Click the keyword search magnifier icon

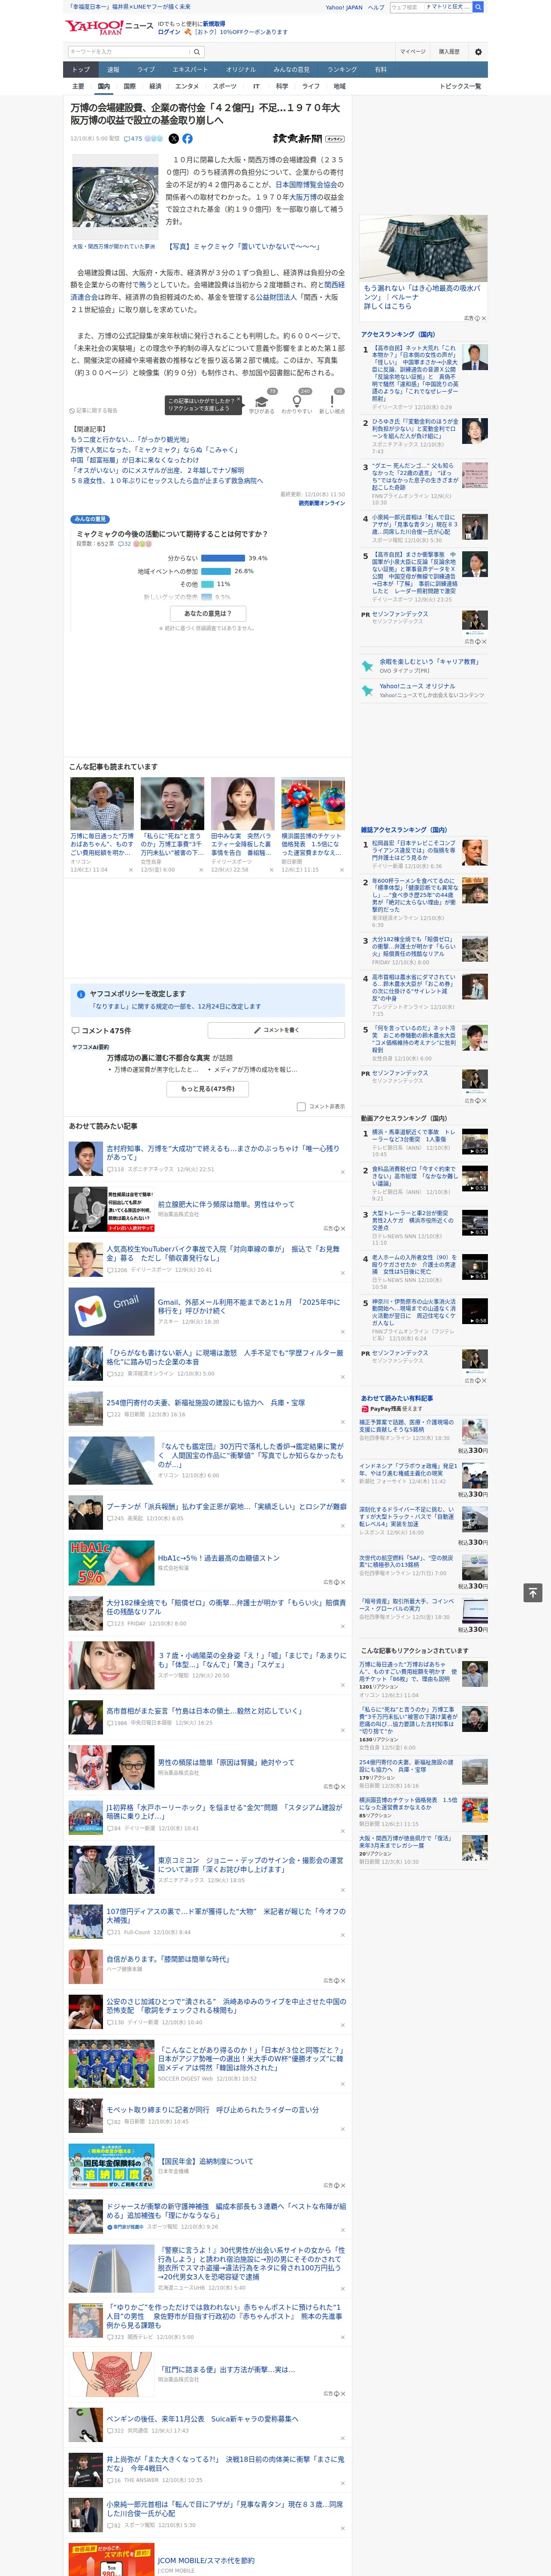click(197, 52)
